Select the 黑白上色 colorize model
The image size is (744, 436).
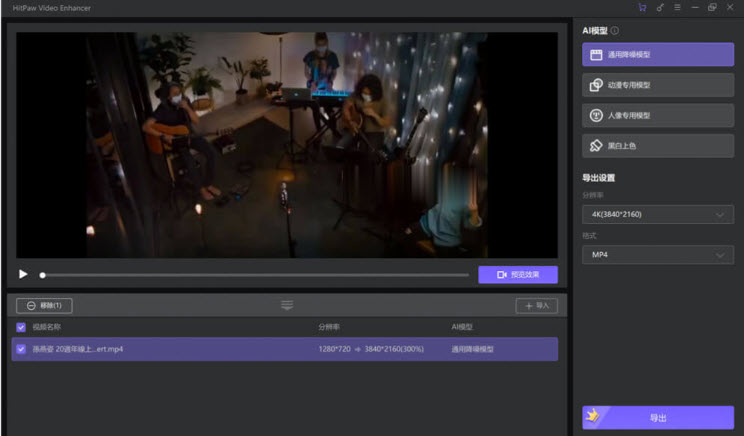[658, 146]
